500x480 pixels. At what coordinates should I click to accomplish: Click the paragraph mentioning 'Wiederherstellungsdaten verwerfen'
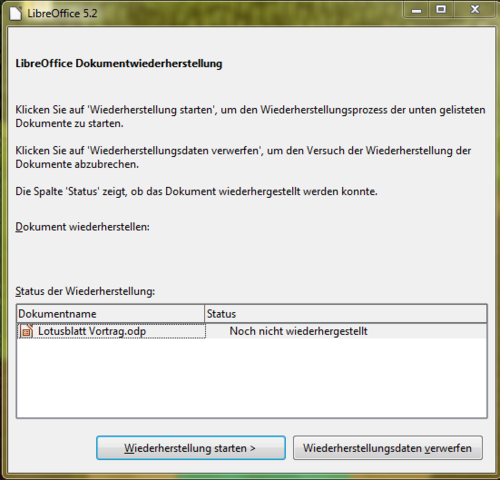click(x=243, y=157)
